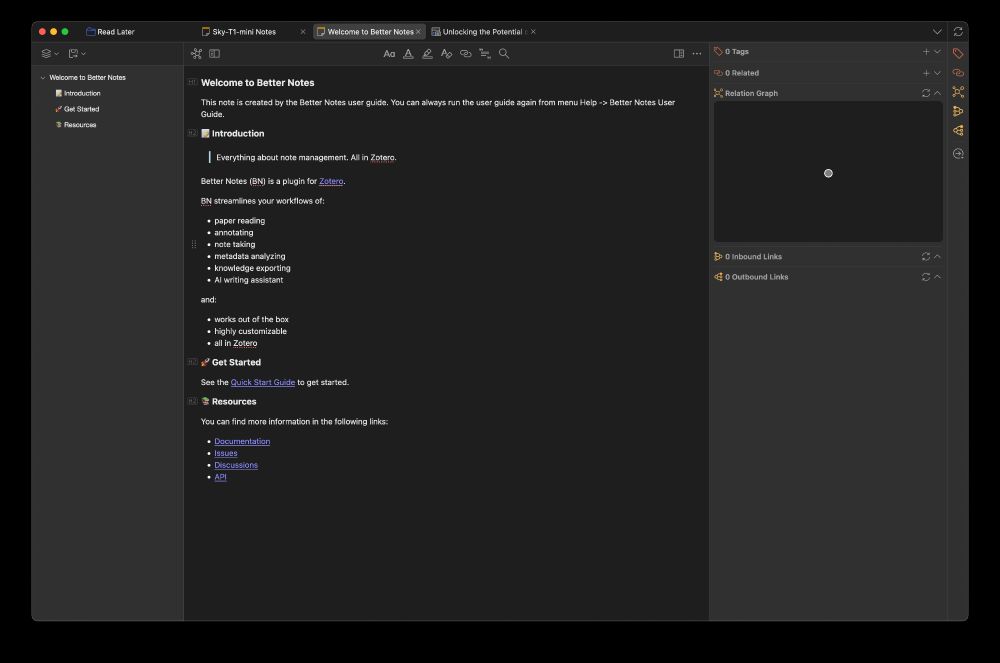Open find and replace search icon
Viewport: 1000px width, 663px height.
point(504,54)
